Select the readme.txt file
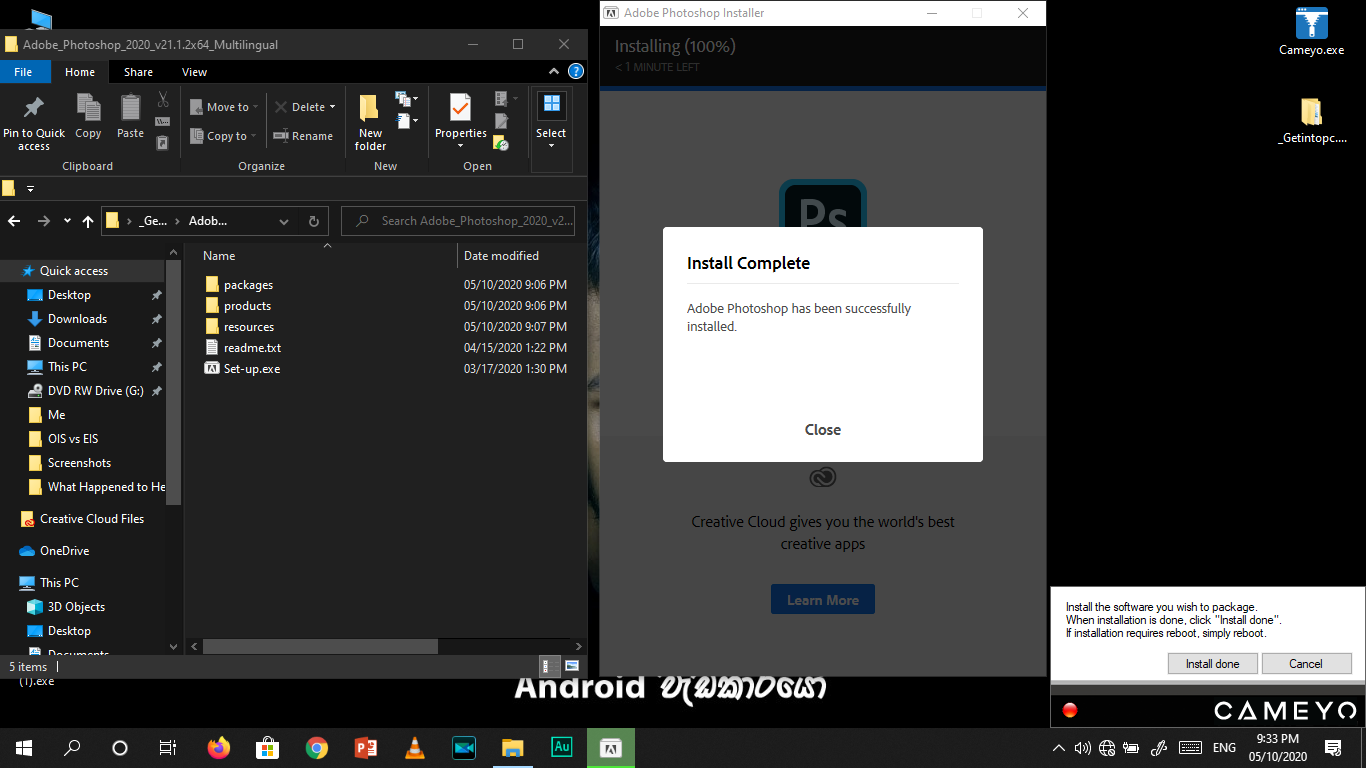 point(252,348)
